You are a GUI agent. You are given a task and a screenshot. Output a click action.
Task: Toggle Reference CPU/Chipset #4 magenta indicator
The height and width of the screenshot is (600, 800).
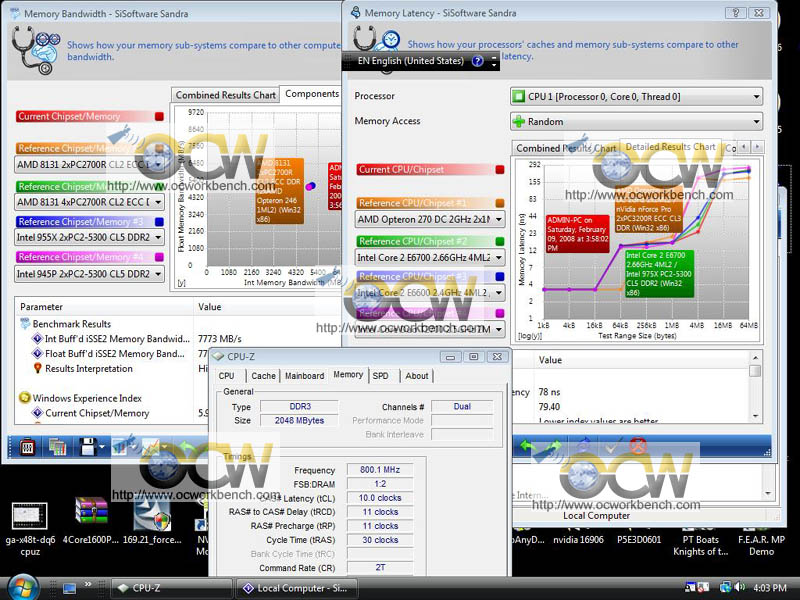point(499,313)
